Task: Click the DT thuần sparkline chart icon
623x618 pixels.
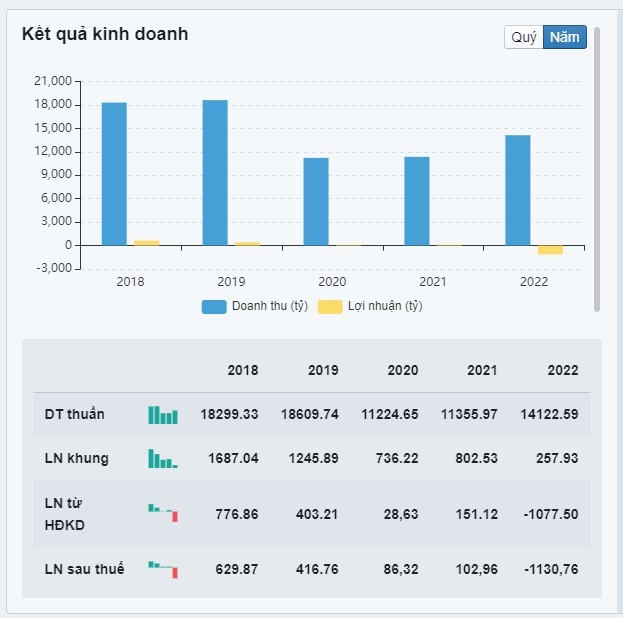Action: tap(162, 414)
